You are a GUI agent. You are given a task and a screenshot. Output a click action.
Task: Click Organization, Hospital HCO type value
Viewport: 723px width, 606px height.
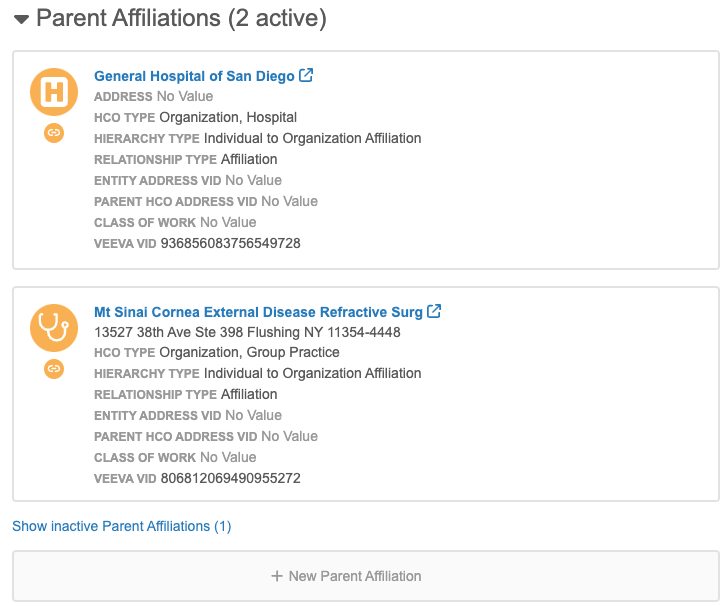[x=228, y=117]
